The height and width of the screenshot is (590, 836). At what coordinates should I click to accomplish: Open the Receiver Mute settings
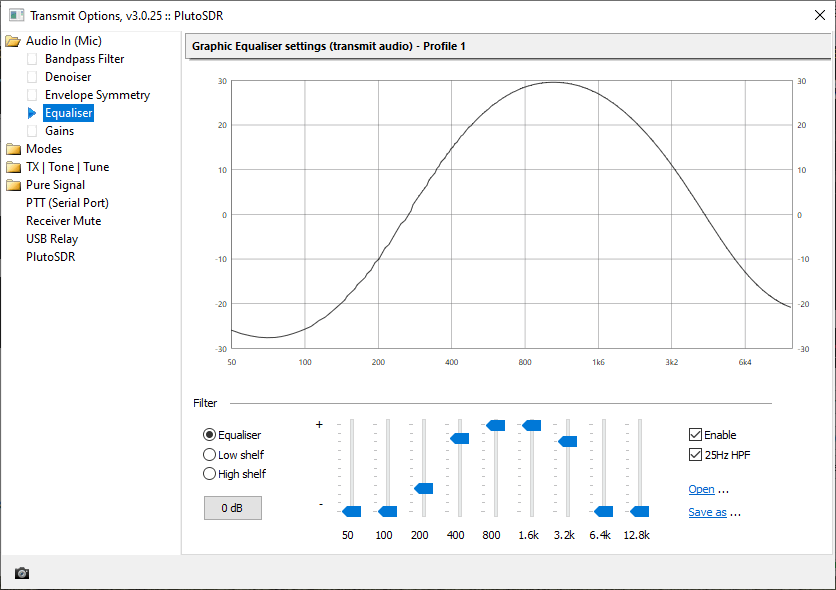[63, 221]
